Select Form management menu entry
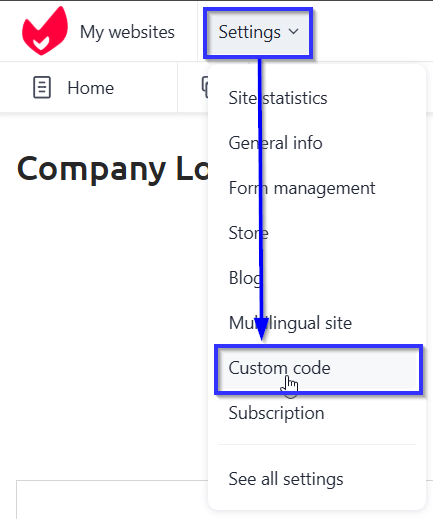 pos(302,188)
